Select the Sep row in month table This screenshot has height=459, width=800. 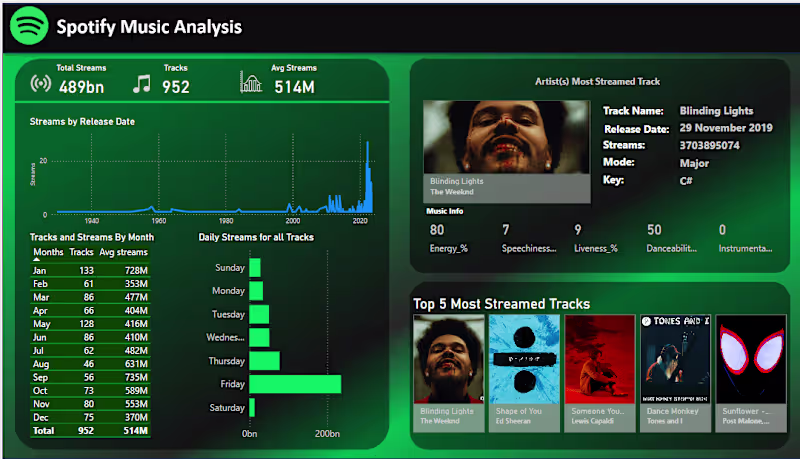pyautogui.click(x=90, y=377)
